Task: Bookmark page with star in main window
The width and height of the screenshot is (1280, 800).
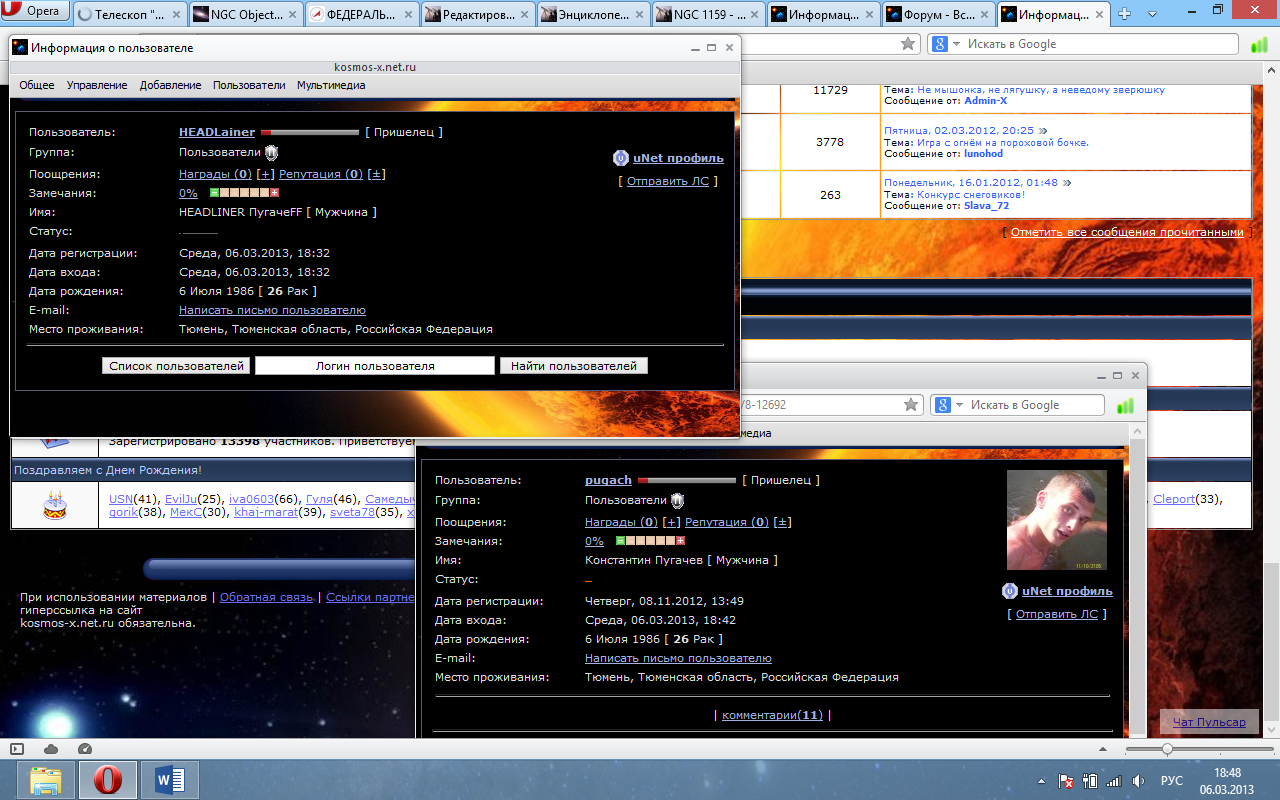Action: 908,44
